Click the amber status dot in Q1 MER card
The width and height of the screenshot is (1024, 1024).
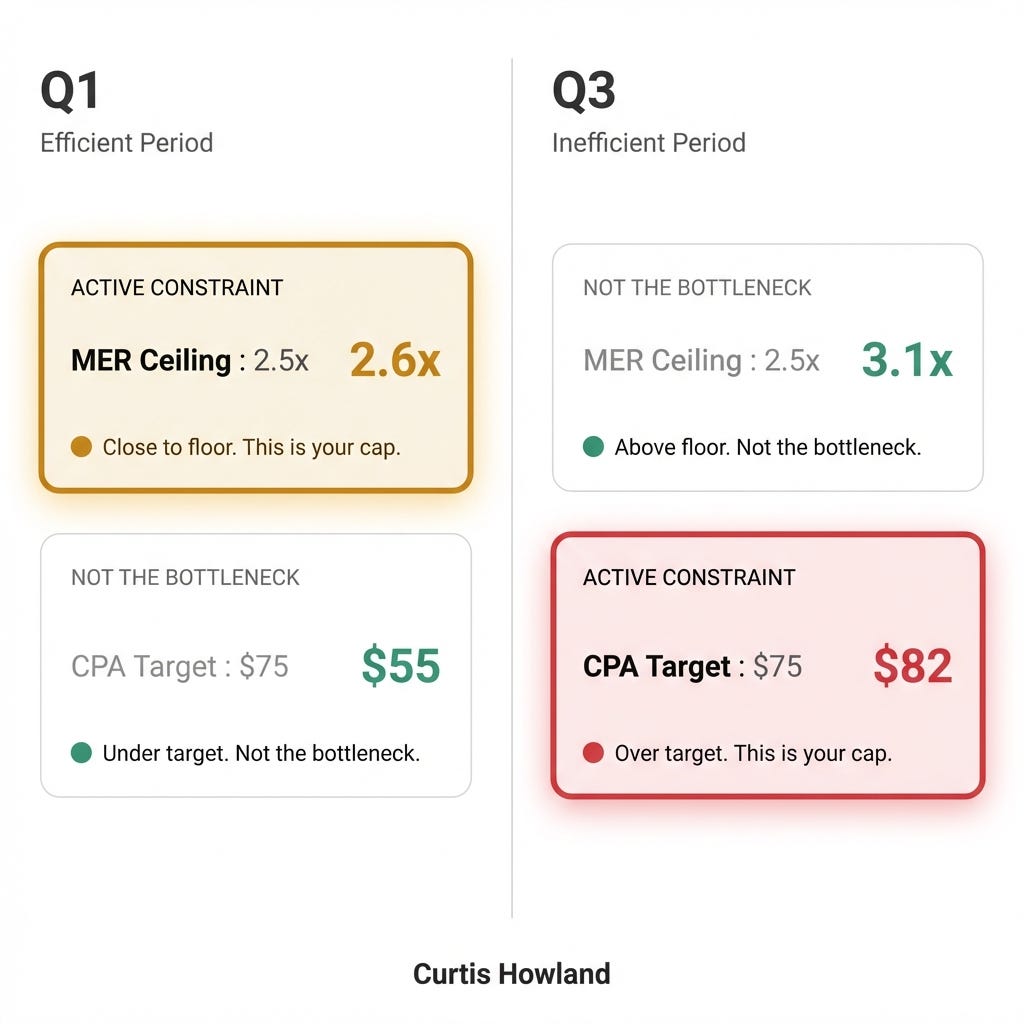click(81, 447)
